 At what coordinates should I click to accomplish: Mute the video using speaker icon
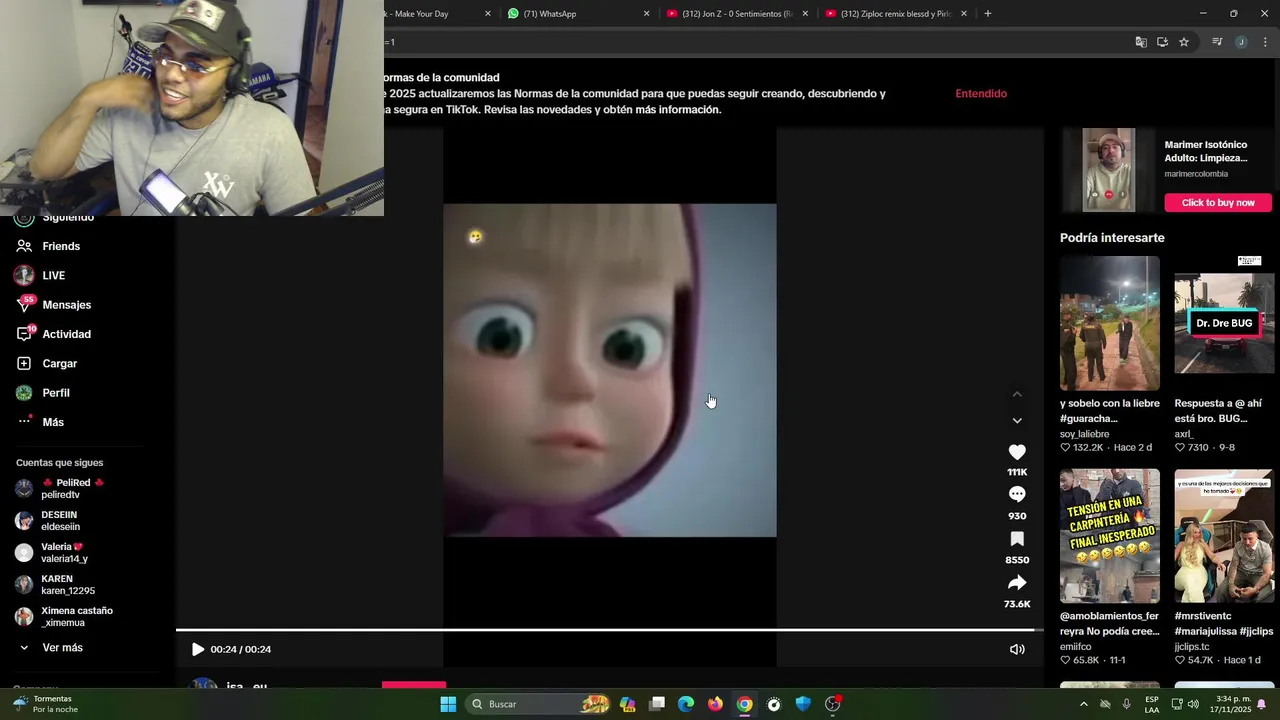click(x=1017, y=649)
